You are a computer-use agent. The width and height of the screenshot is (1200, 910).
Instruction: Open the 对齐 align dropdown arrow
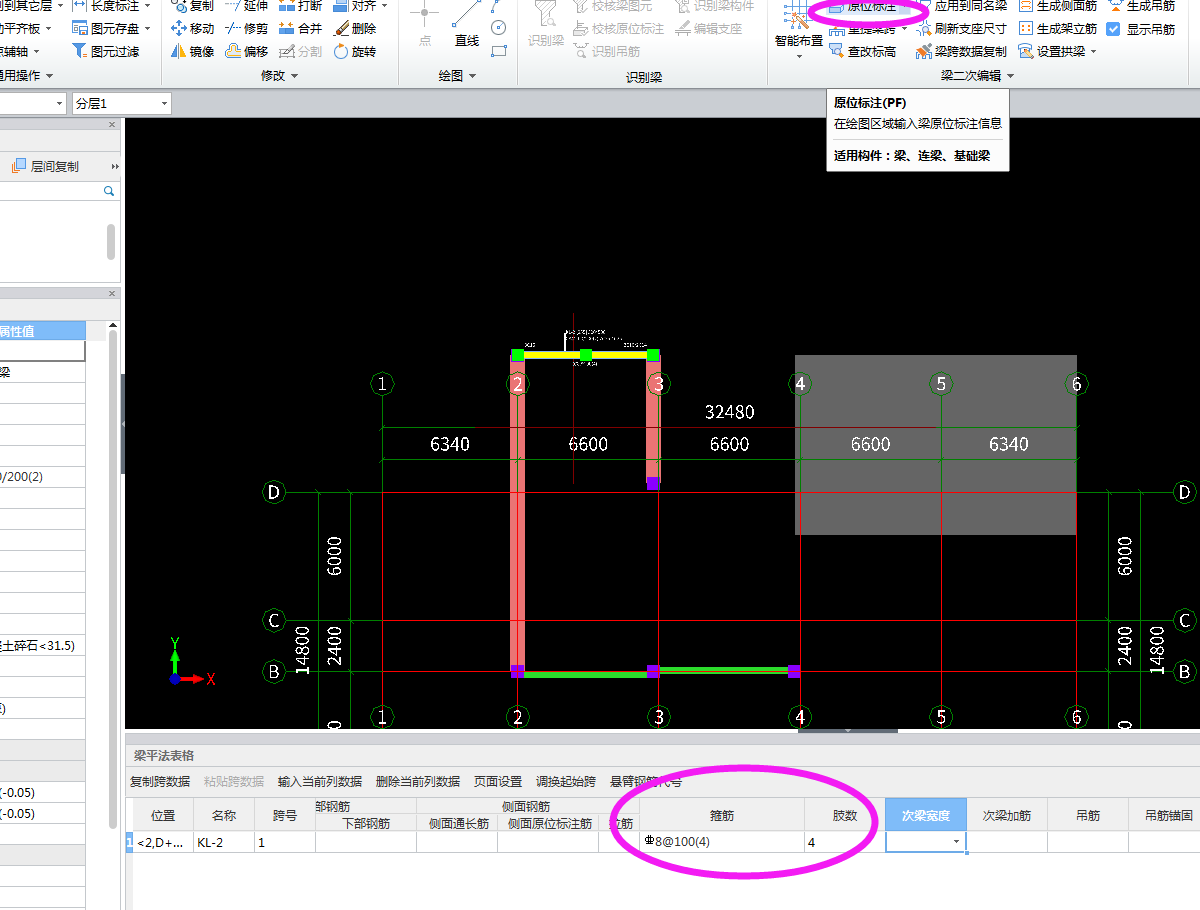coord(383,6)
